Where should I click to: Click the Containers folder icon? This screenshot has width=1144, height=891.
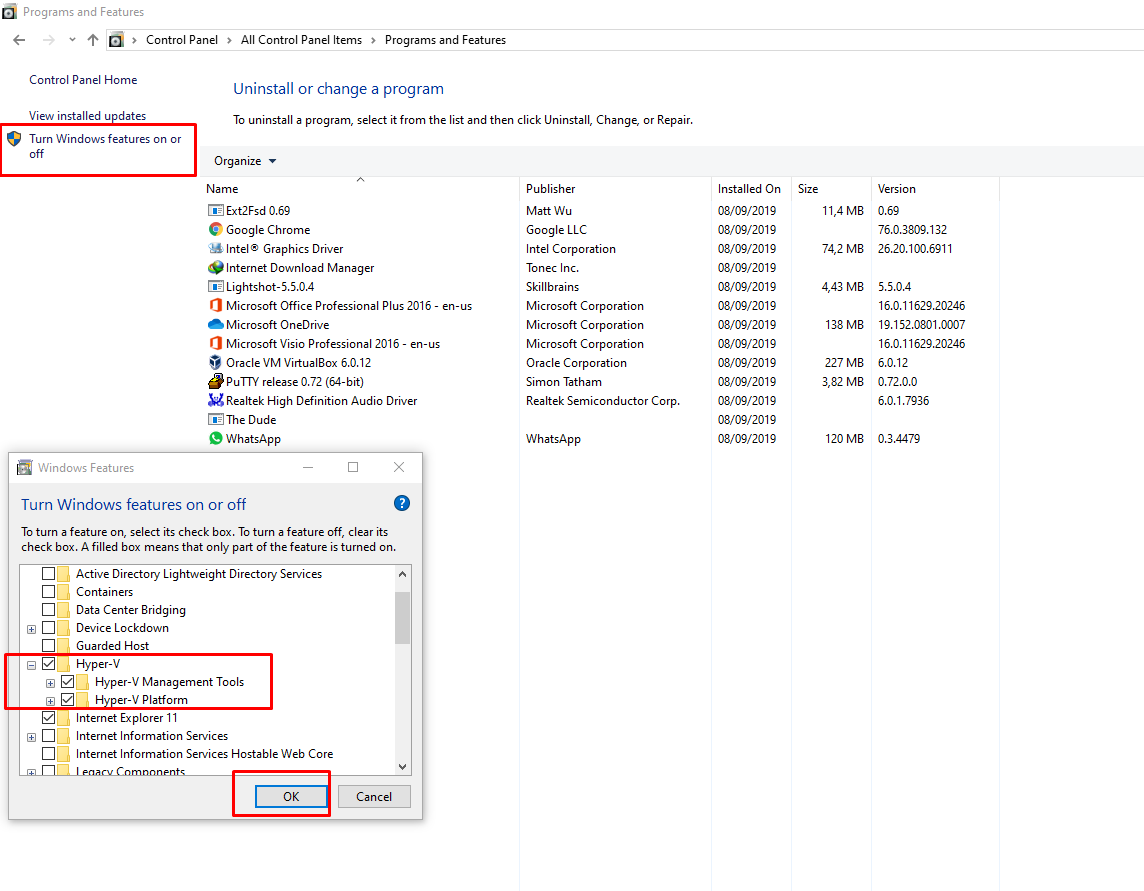[64, 592]
